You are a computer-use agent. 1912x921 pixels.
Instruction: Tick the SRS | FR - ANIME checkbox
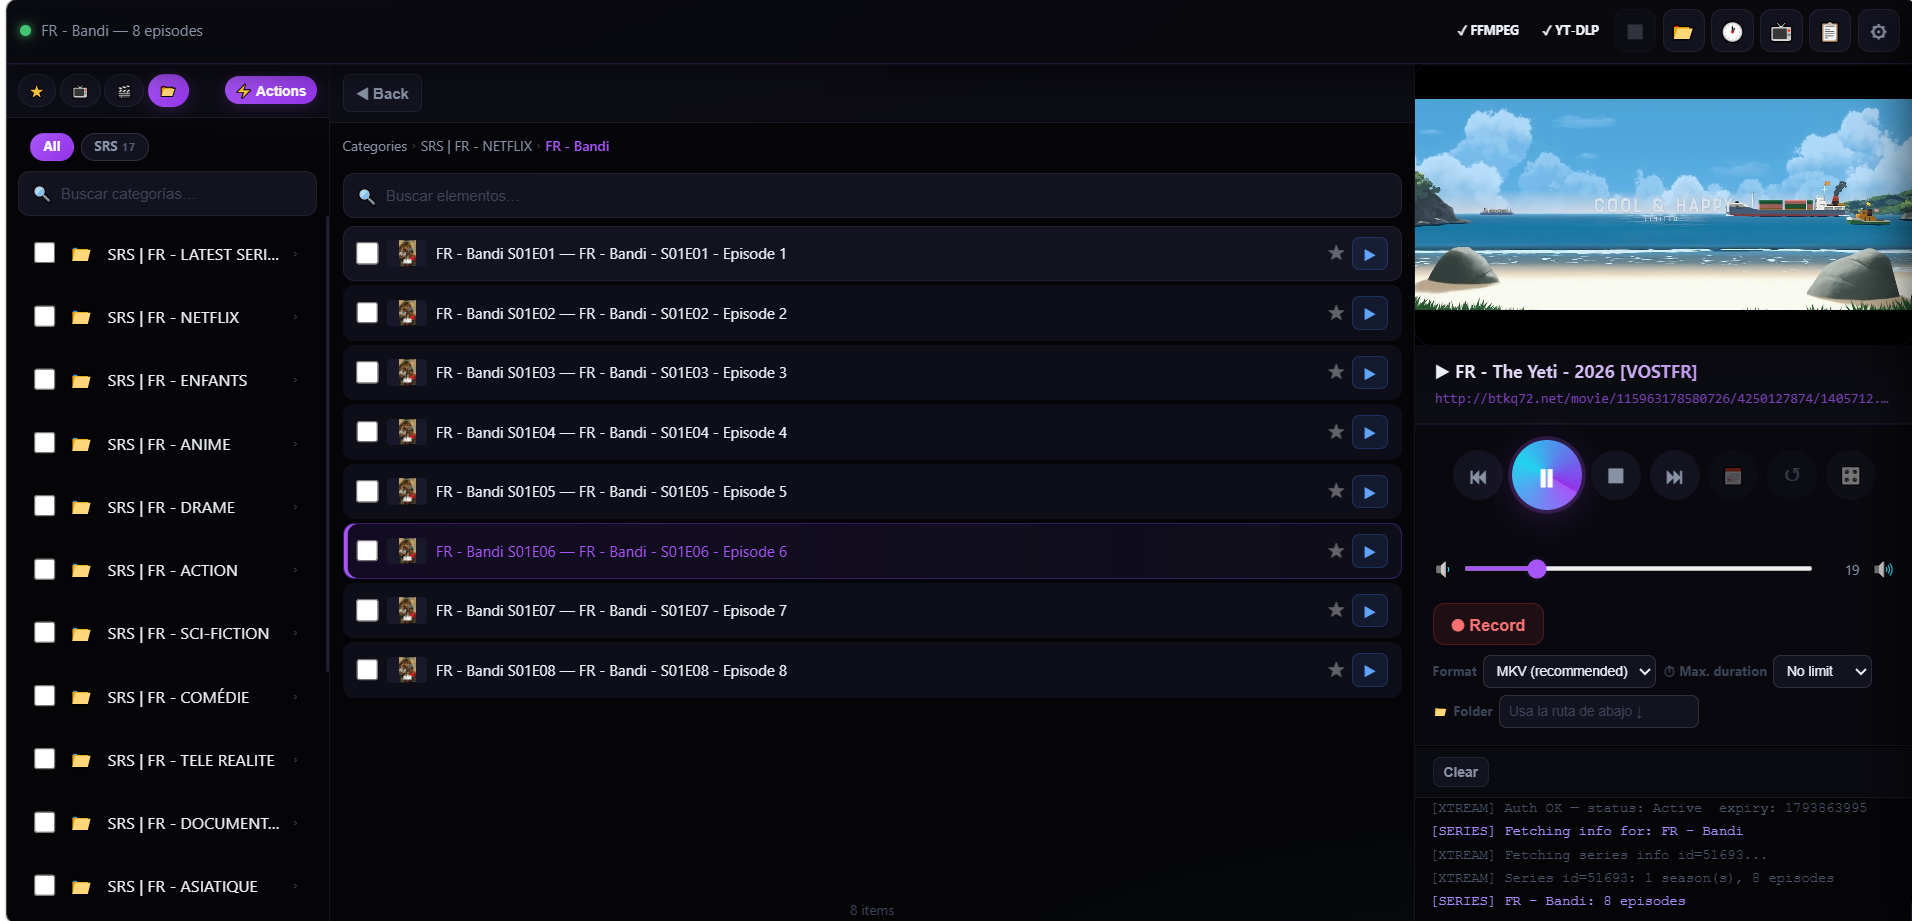click(45, 443)
